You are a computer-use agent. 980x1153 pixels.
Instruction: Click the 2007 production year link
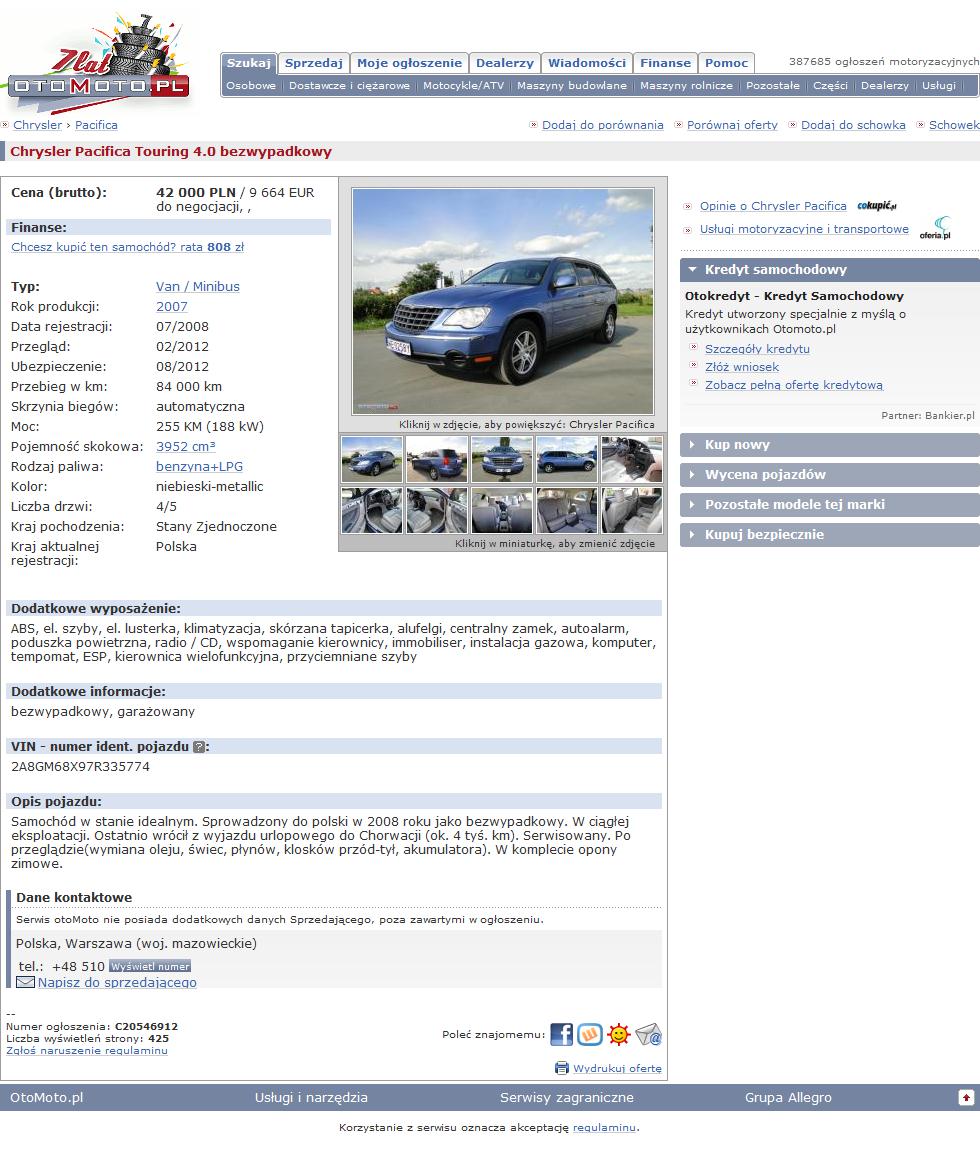click(172, 307)
